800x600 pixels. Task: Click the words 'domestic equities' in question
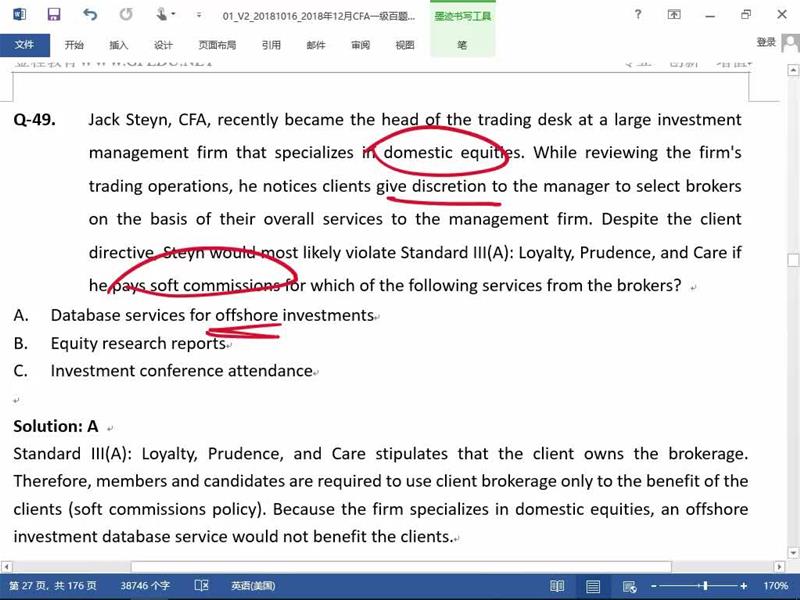click(x=454, y=153)
